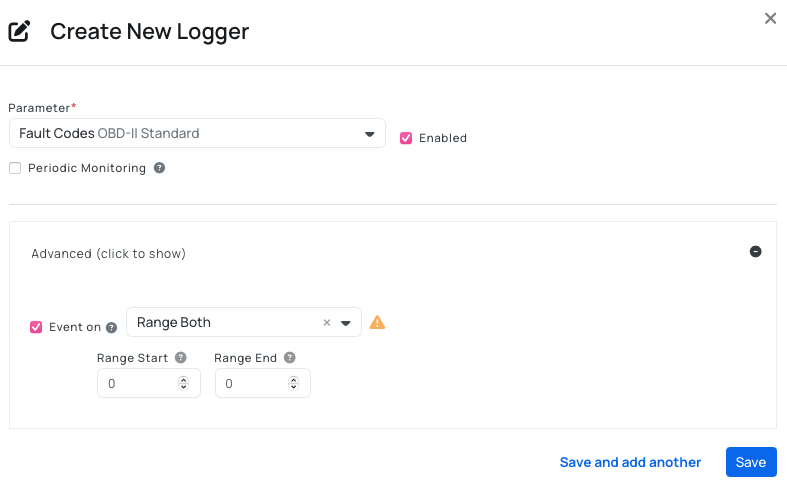This screenshot has height=487, width=787.
Task: Collapse the Advanced section with minus icon
Action: (756, 251)
